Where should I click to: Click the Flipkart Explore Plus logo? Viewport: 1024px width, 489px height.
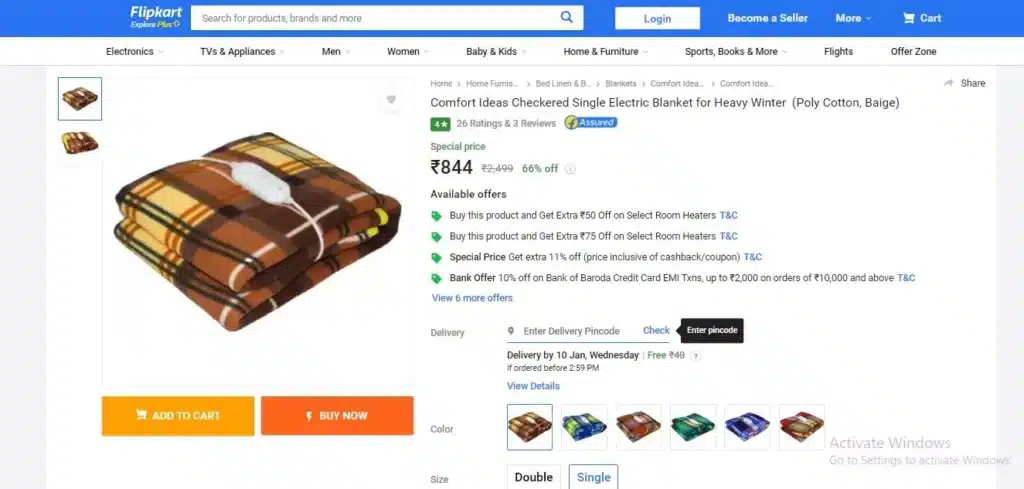coord(155,18)
